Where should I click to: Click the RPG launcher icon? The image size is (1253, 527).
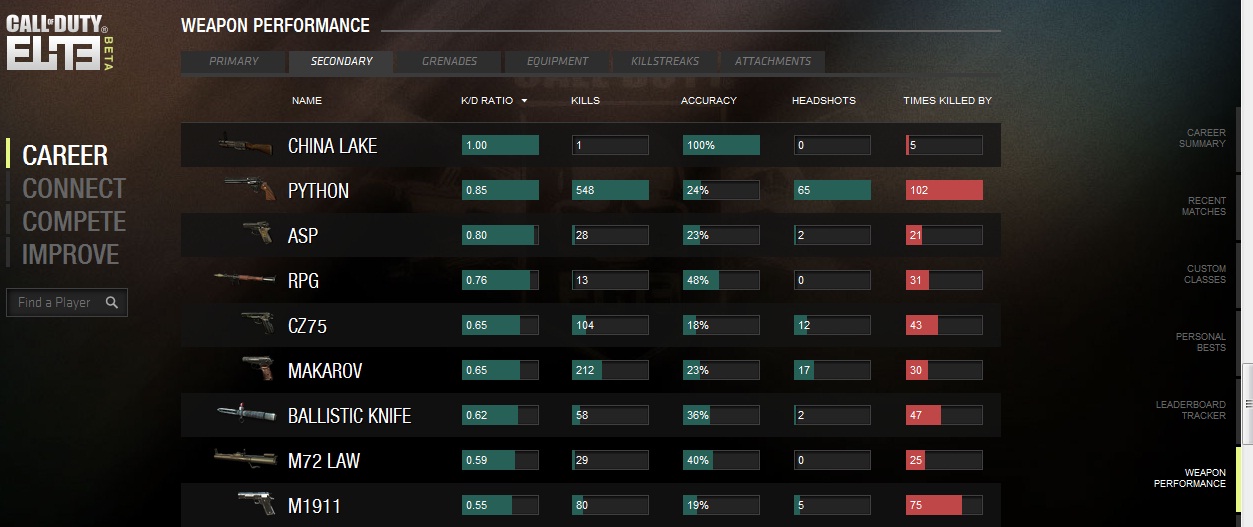click(243, 279)
